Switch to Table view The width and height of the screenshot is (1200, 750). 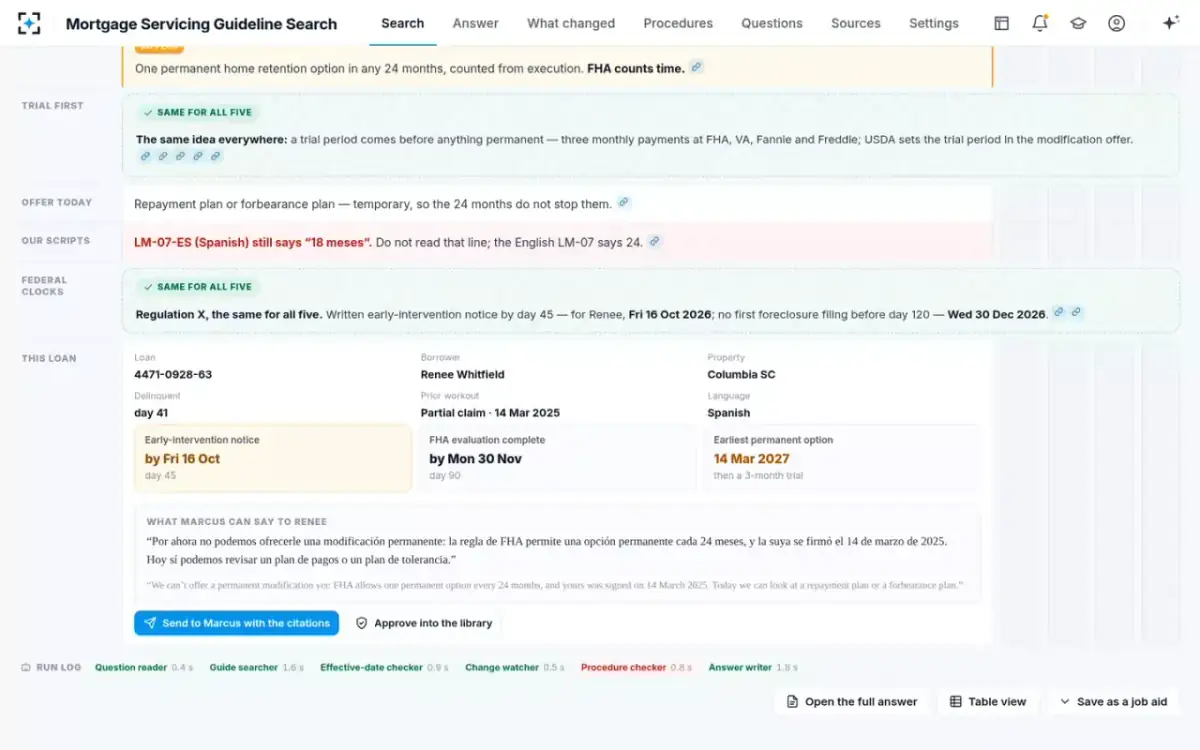pyautogui.click(x=988, y=702)
